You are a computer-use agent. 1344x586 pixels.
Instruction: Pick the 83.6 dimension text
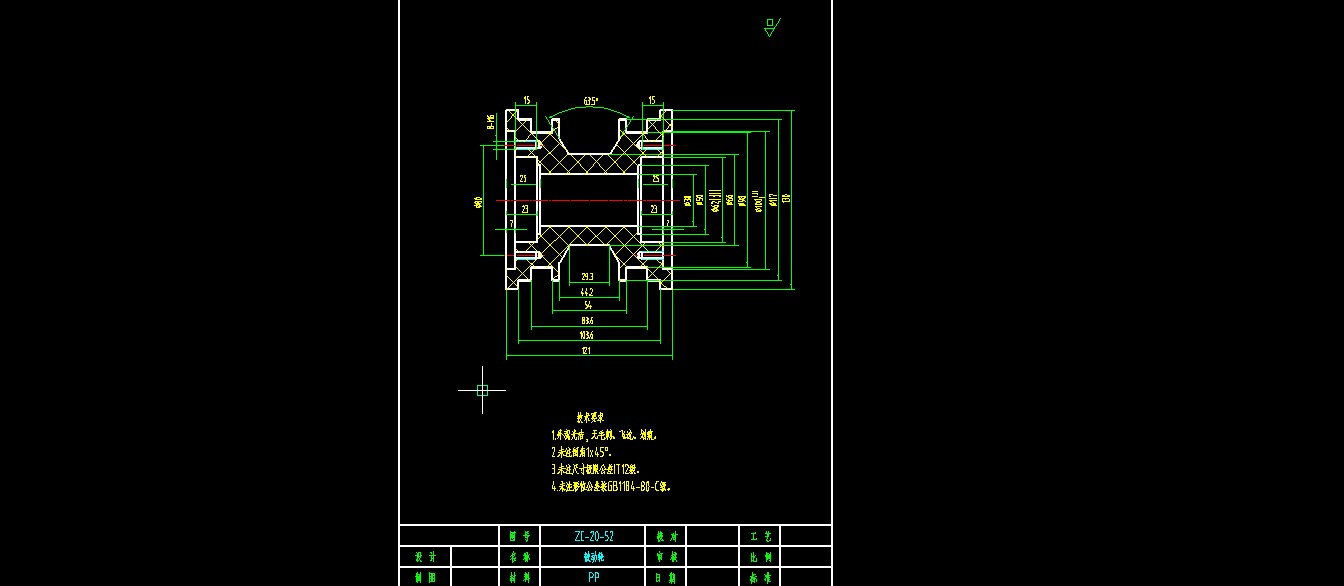pos(587,321)
